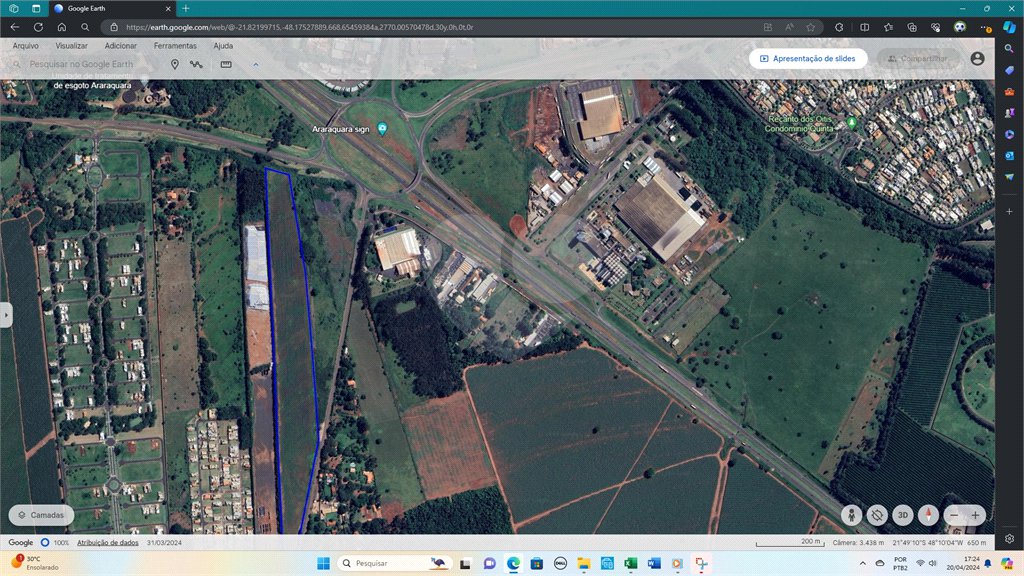
Task: Open sidebar search icon
Action: click(1009, 48)
